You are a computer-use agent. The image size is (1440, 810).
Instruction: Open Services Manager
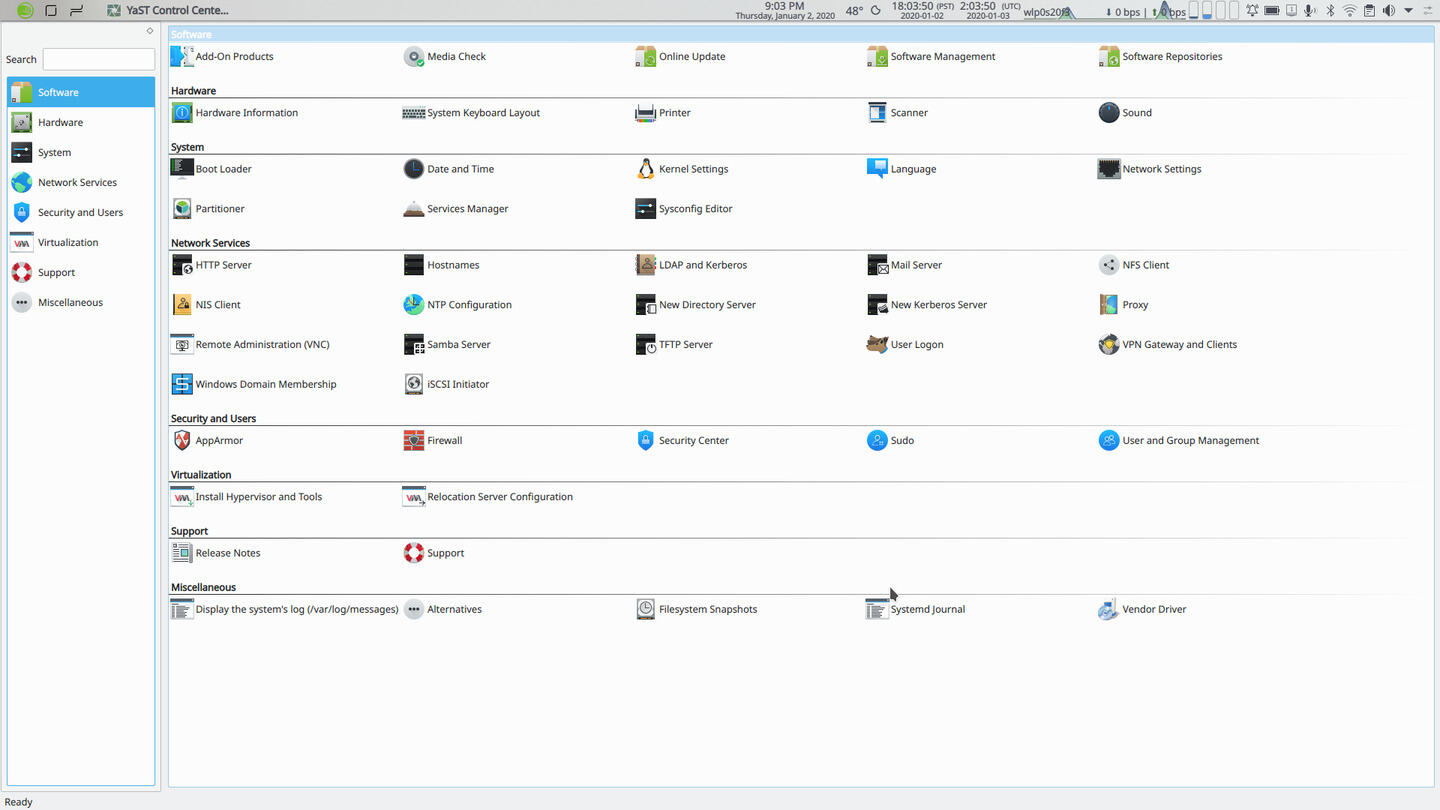click(456, 209)
